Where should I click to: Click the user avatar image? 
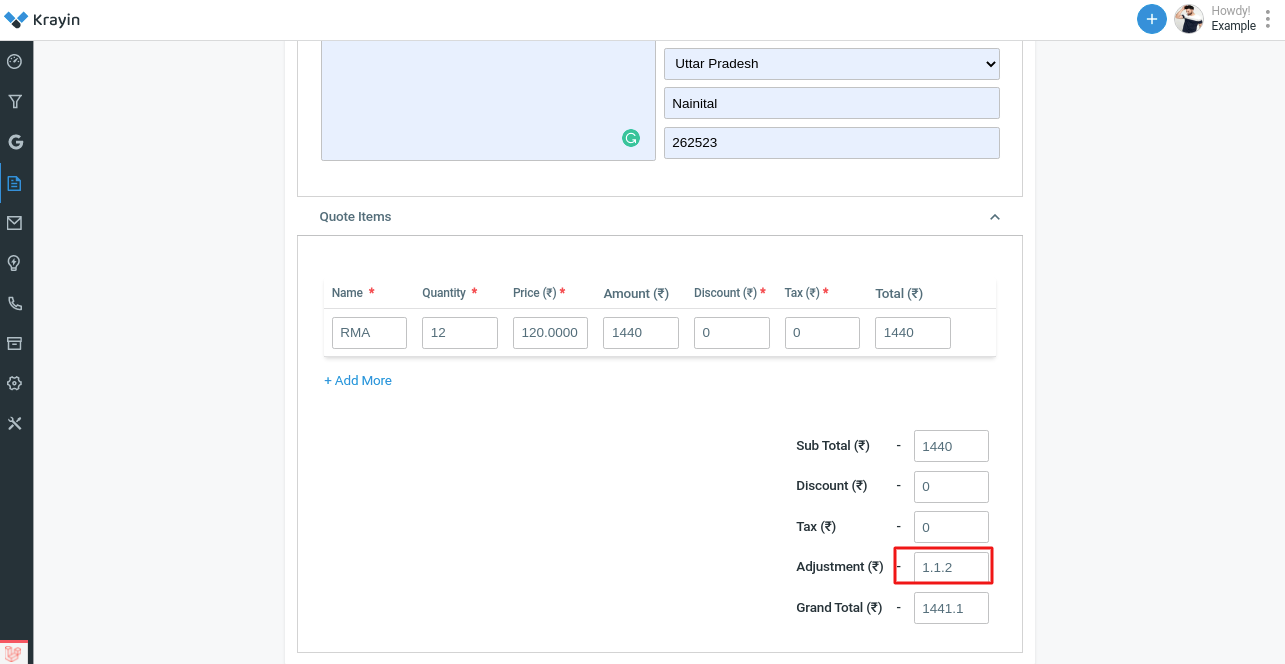(1188, 18)
